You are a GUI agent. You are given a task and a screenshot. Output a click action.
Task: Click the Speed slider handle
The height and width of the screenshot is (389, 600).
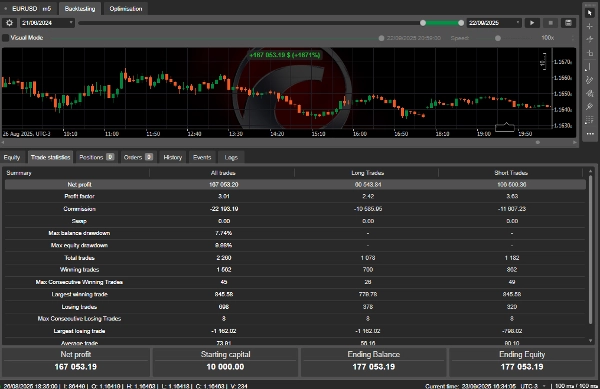click(x=498, y=38)
